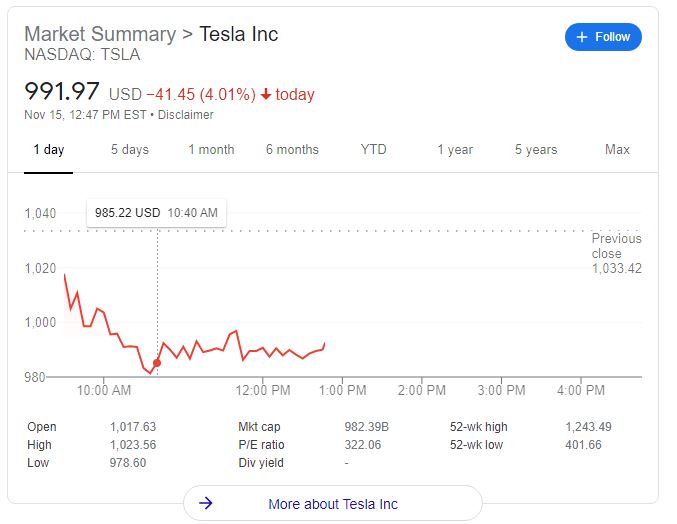Open the Disclaimer link

[186, 115]
